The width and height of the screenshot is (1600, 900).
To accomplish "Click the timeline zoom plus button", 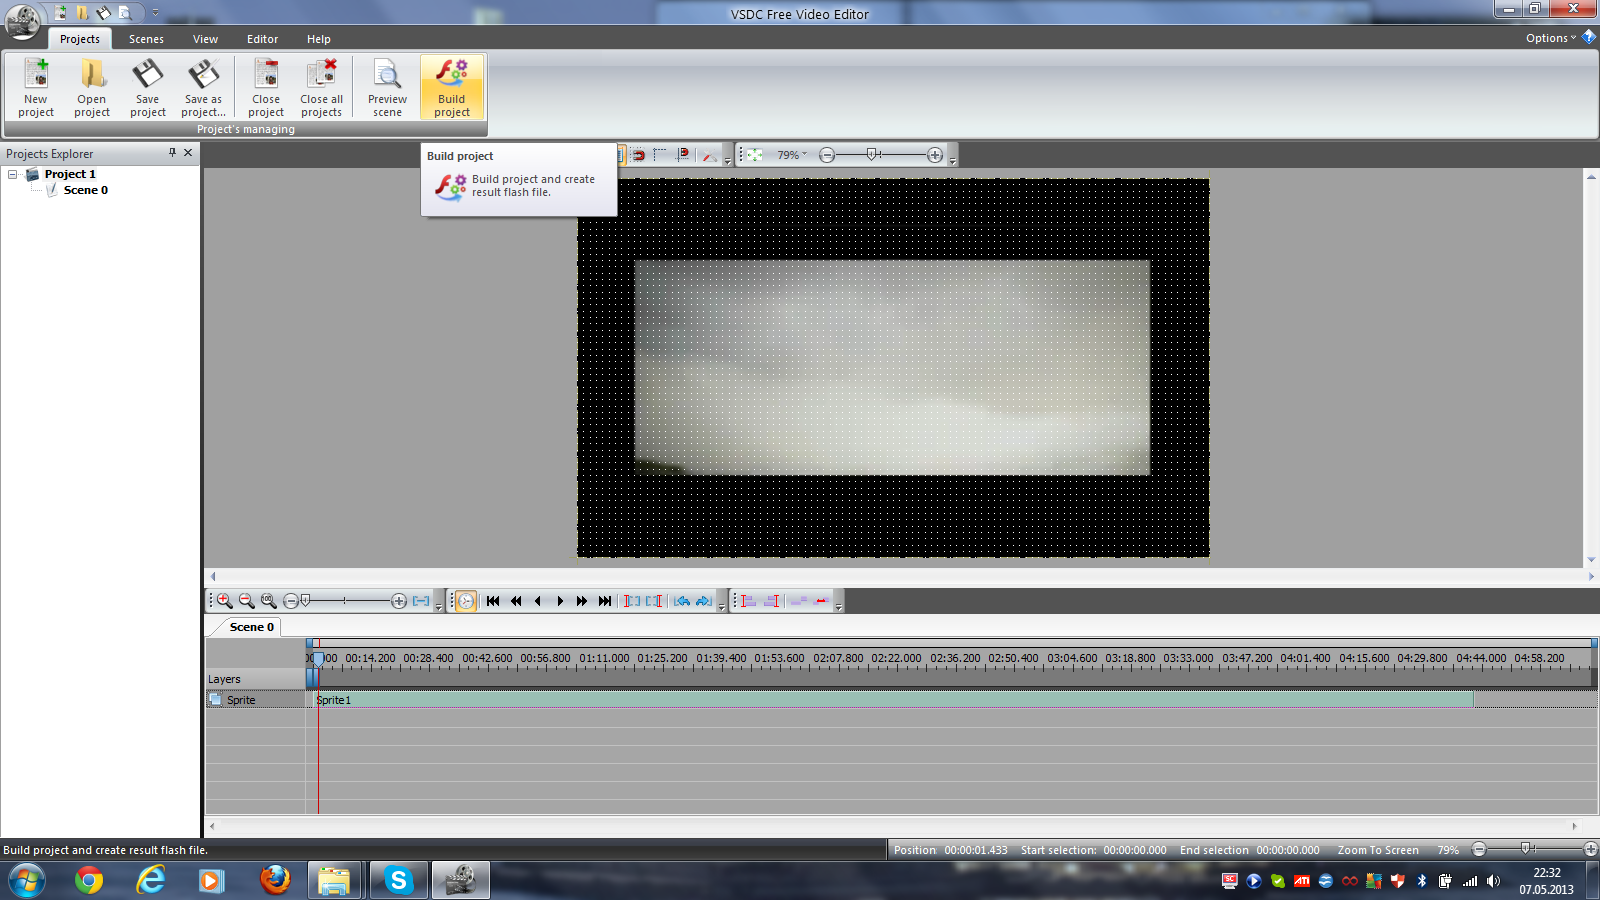I will click(x=399, y=601).
